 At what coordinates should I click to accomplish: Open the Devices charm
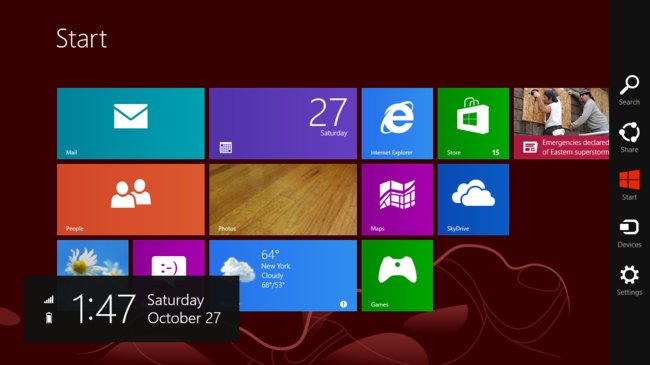tap(629, 233)
